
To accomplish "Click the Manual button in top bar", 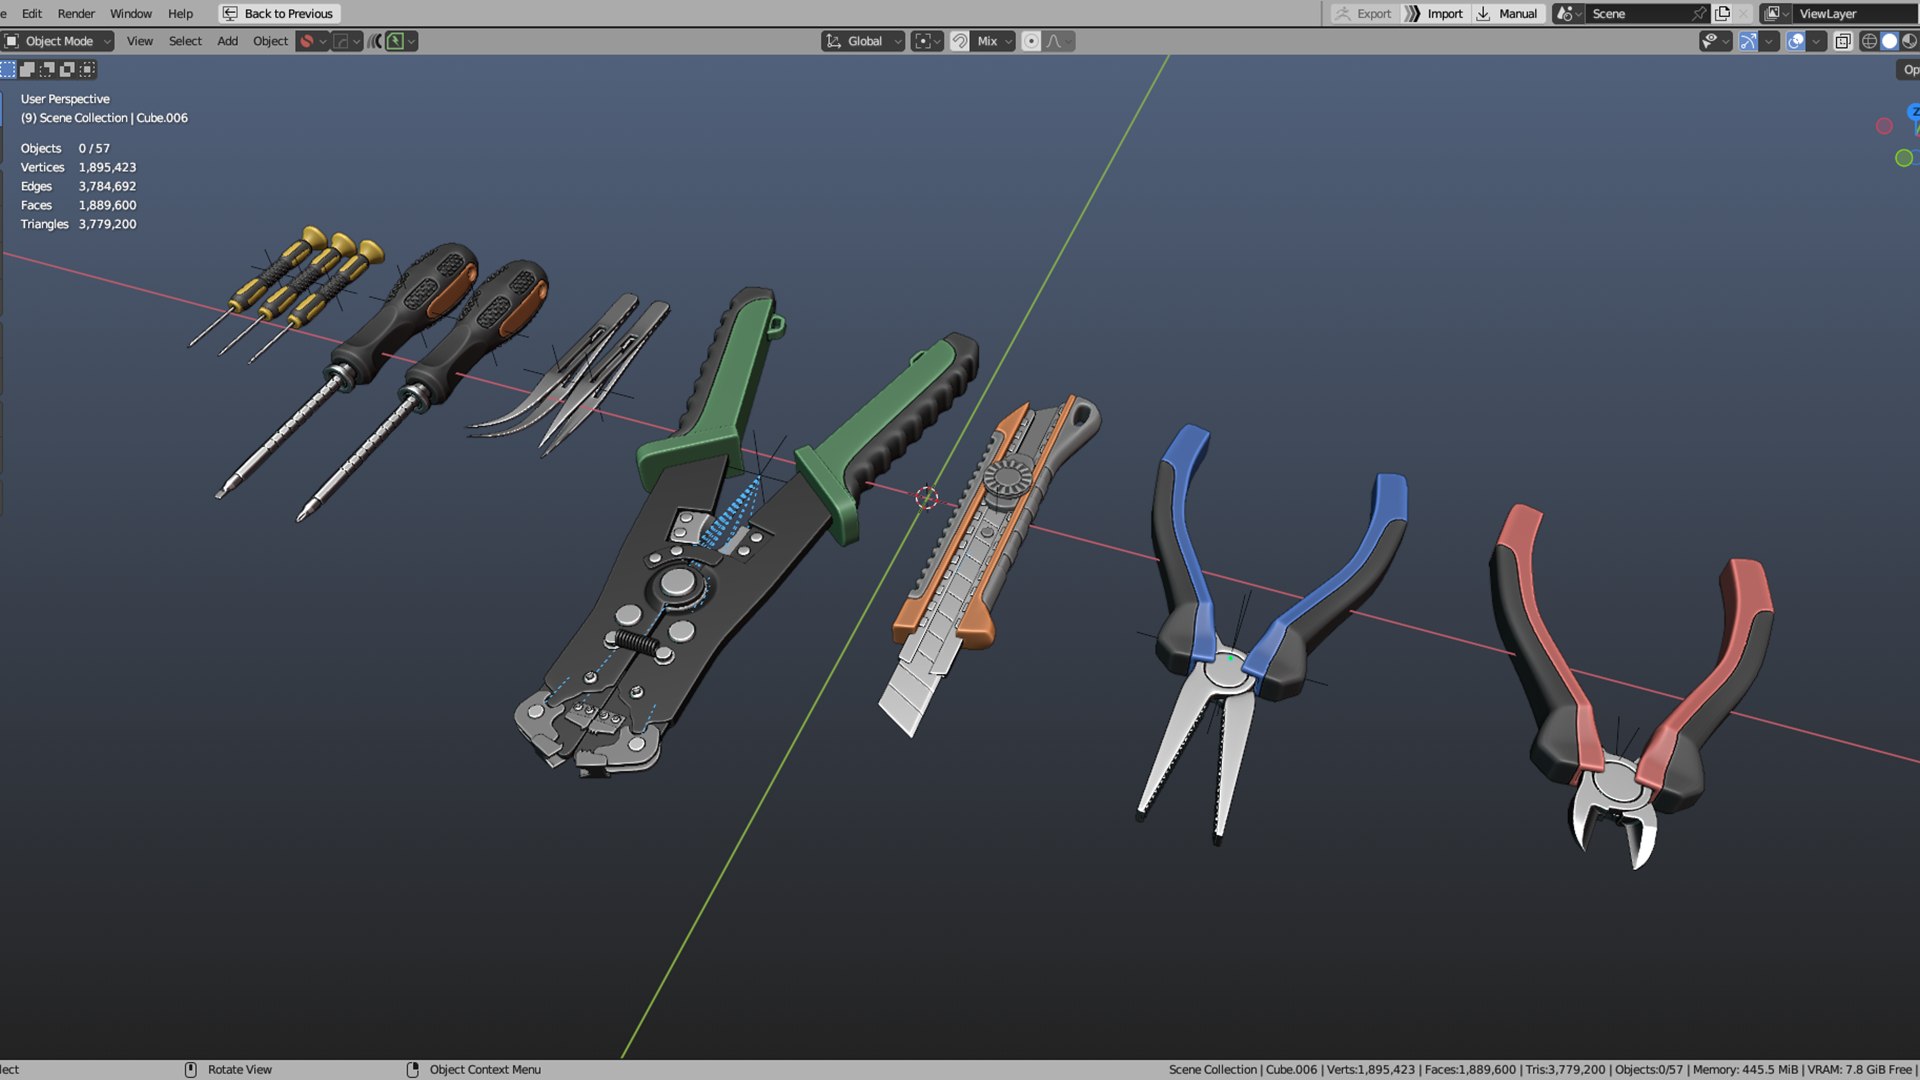I will (x=1507, y=13).
